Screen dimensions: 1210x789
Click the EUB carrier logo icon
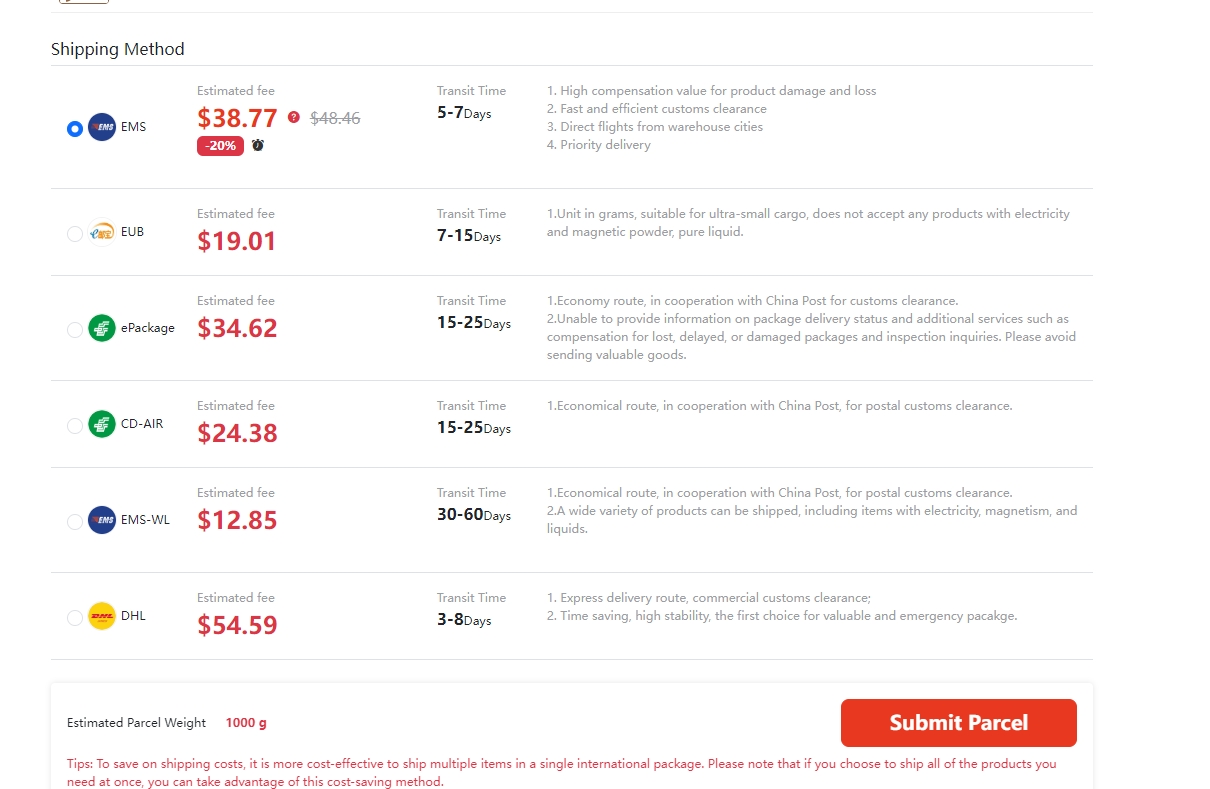[x=102, y=232]
